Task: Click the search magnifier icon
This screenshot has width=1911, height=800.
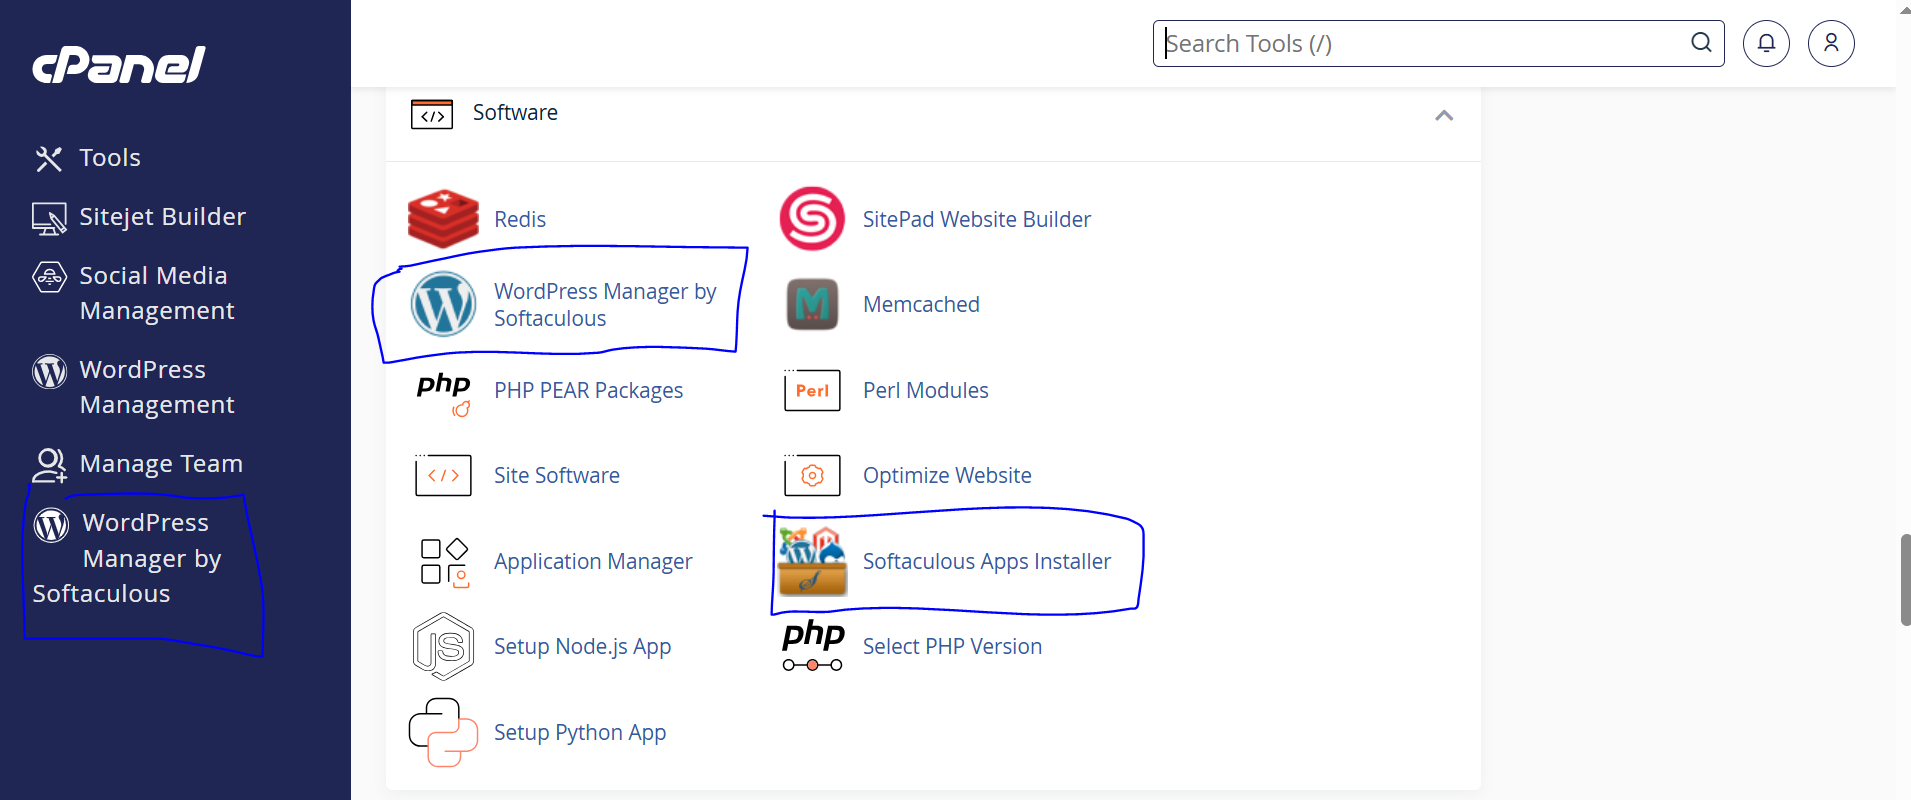Action: tap(1701, 42)
